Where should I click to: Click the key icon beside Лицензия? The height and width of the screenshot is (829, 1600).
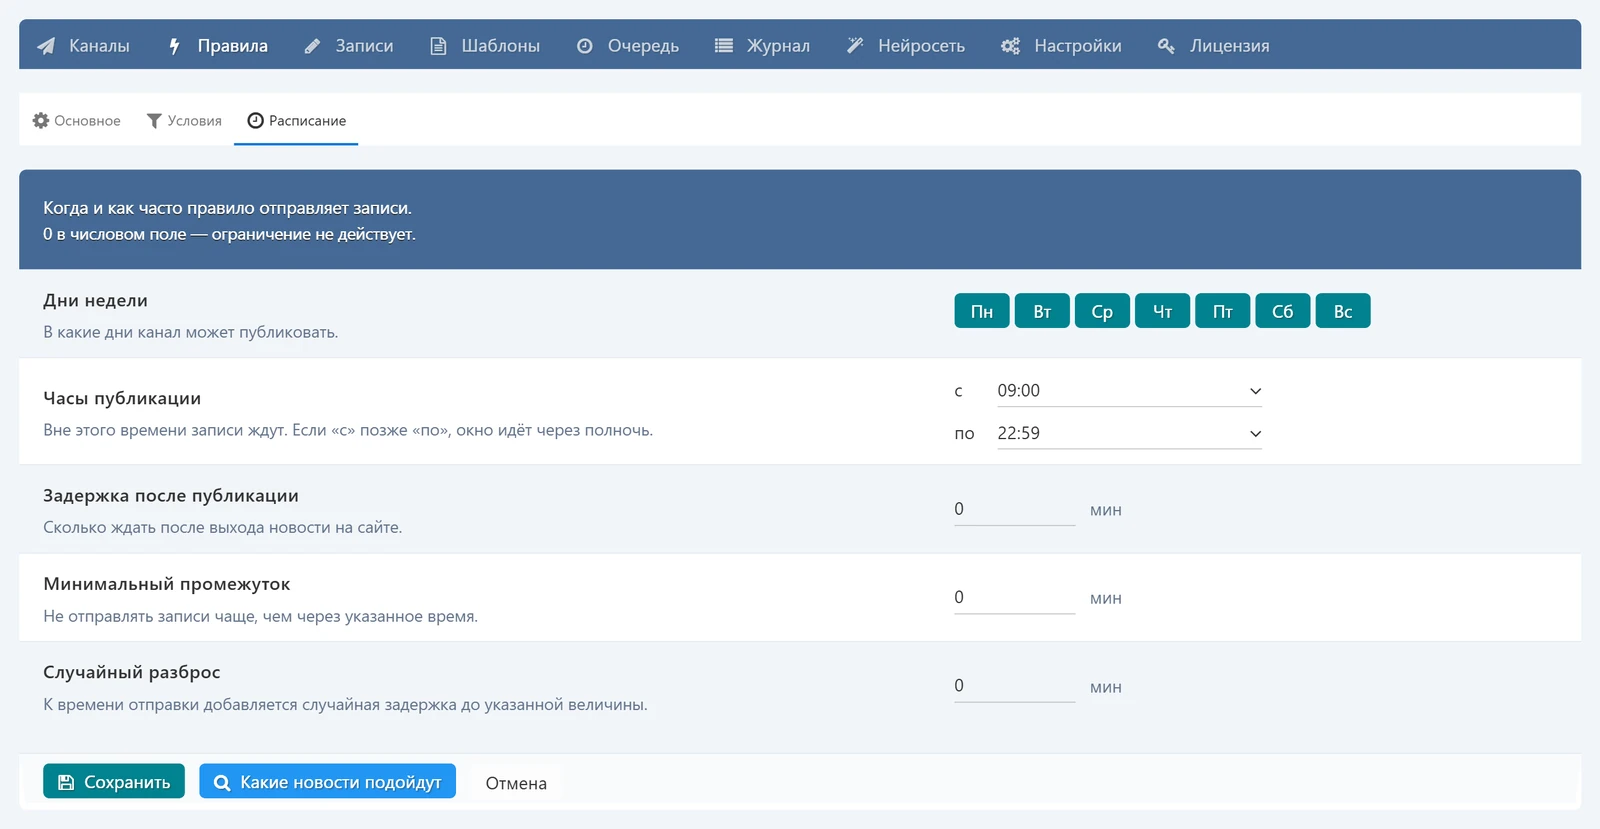coord(1166,46)
